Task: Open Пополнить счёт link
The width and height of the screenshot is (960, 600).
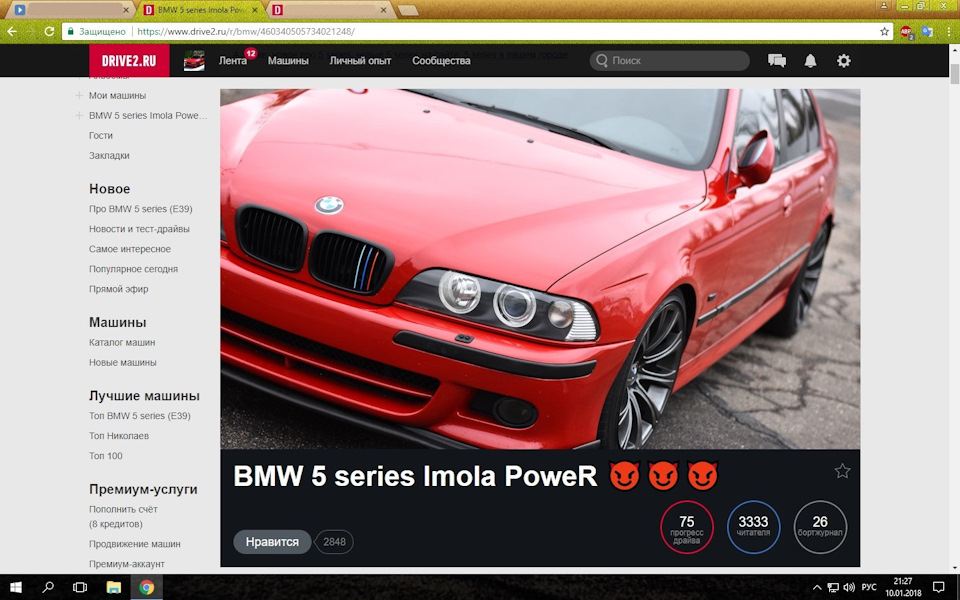Action: (123, 509)
